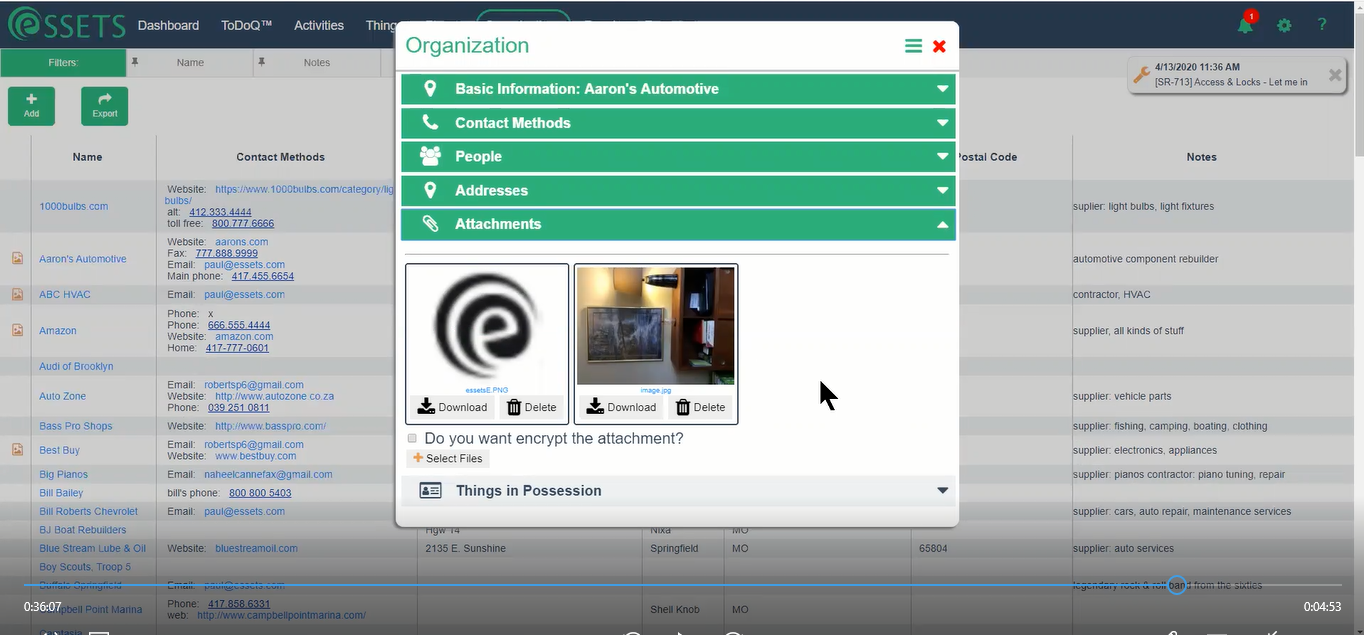
Task: Close the Organization dialog with the red X
Action: [x=939, y=46]
